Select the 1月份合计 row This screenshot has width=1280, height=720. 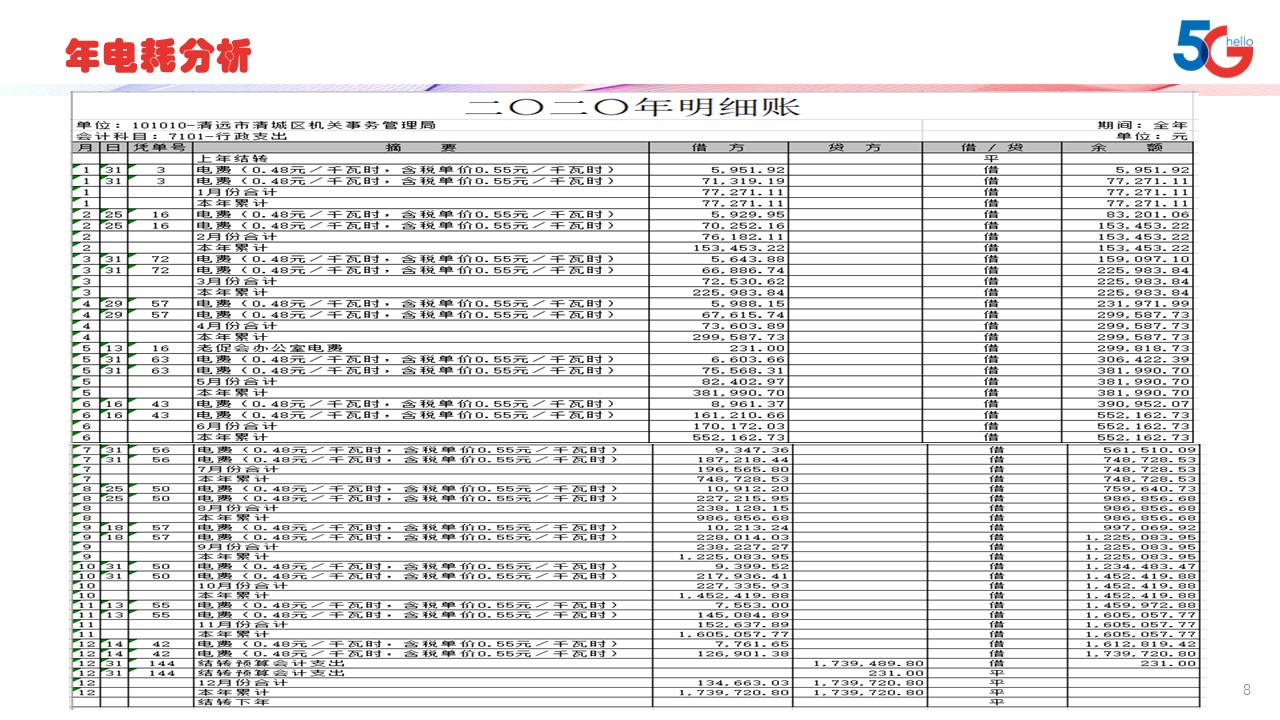[634, 192]
